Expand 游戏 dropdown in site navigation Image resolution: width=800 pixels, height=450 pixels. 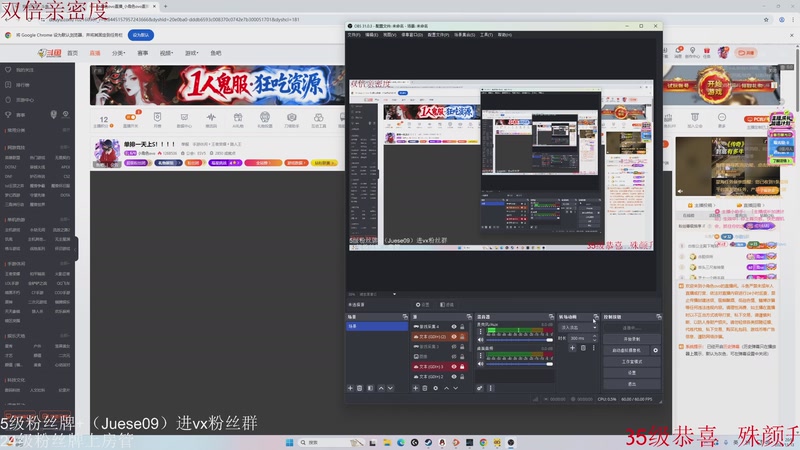[191, 53]
